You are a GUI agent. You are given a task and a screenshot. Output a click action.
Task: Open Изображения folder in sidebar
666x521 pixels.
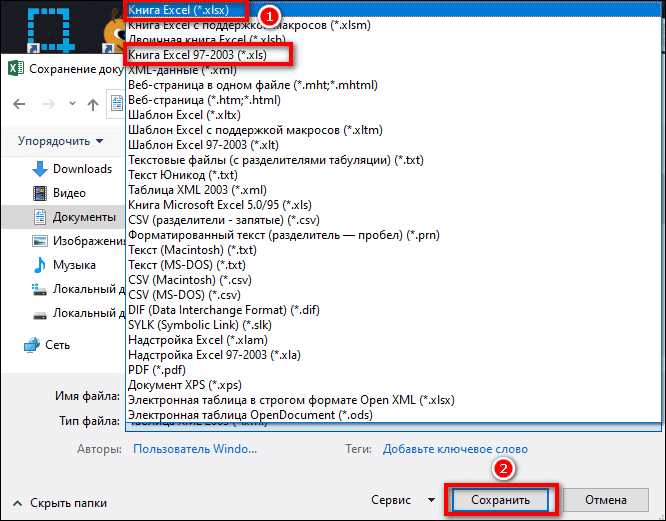[x=79, y=241]
